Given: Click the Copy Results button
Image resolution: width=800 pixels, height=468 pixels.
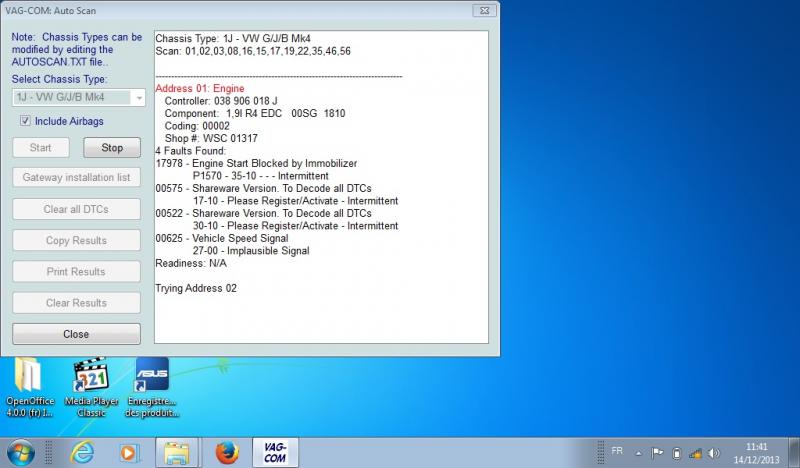Looking at the screenshot, I should click(x=77, y=240).
